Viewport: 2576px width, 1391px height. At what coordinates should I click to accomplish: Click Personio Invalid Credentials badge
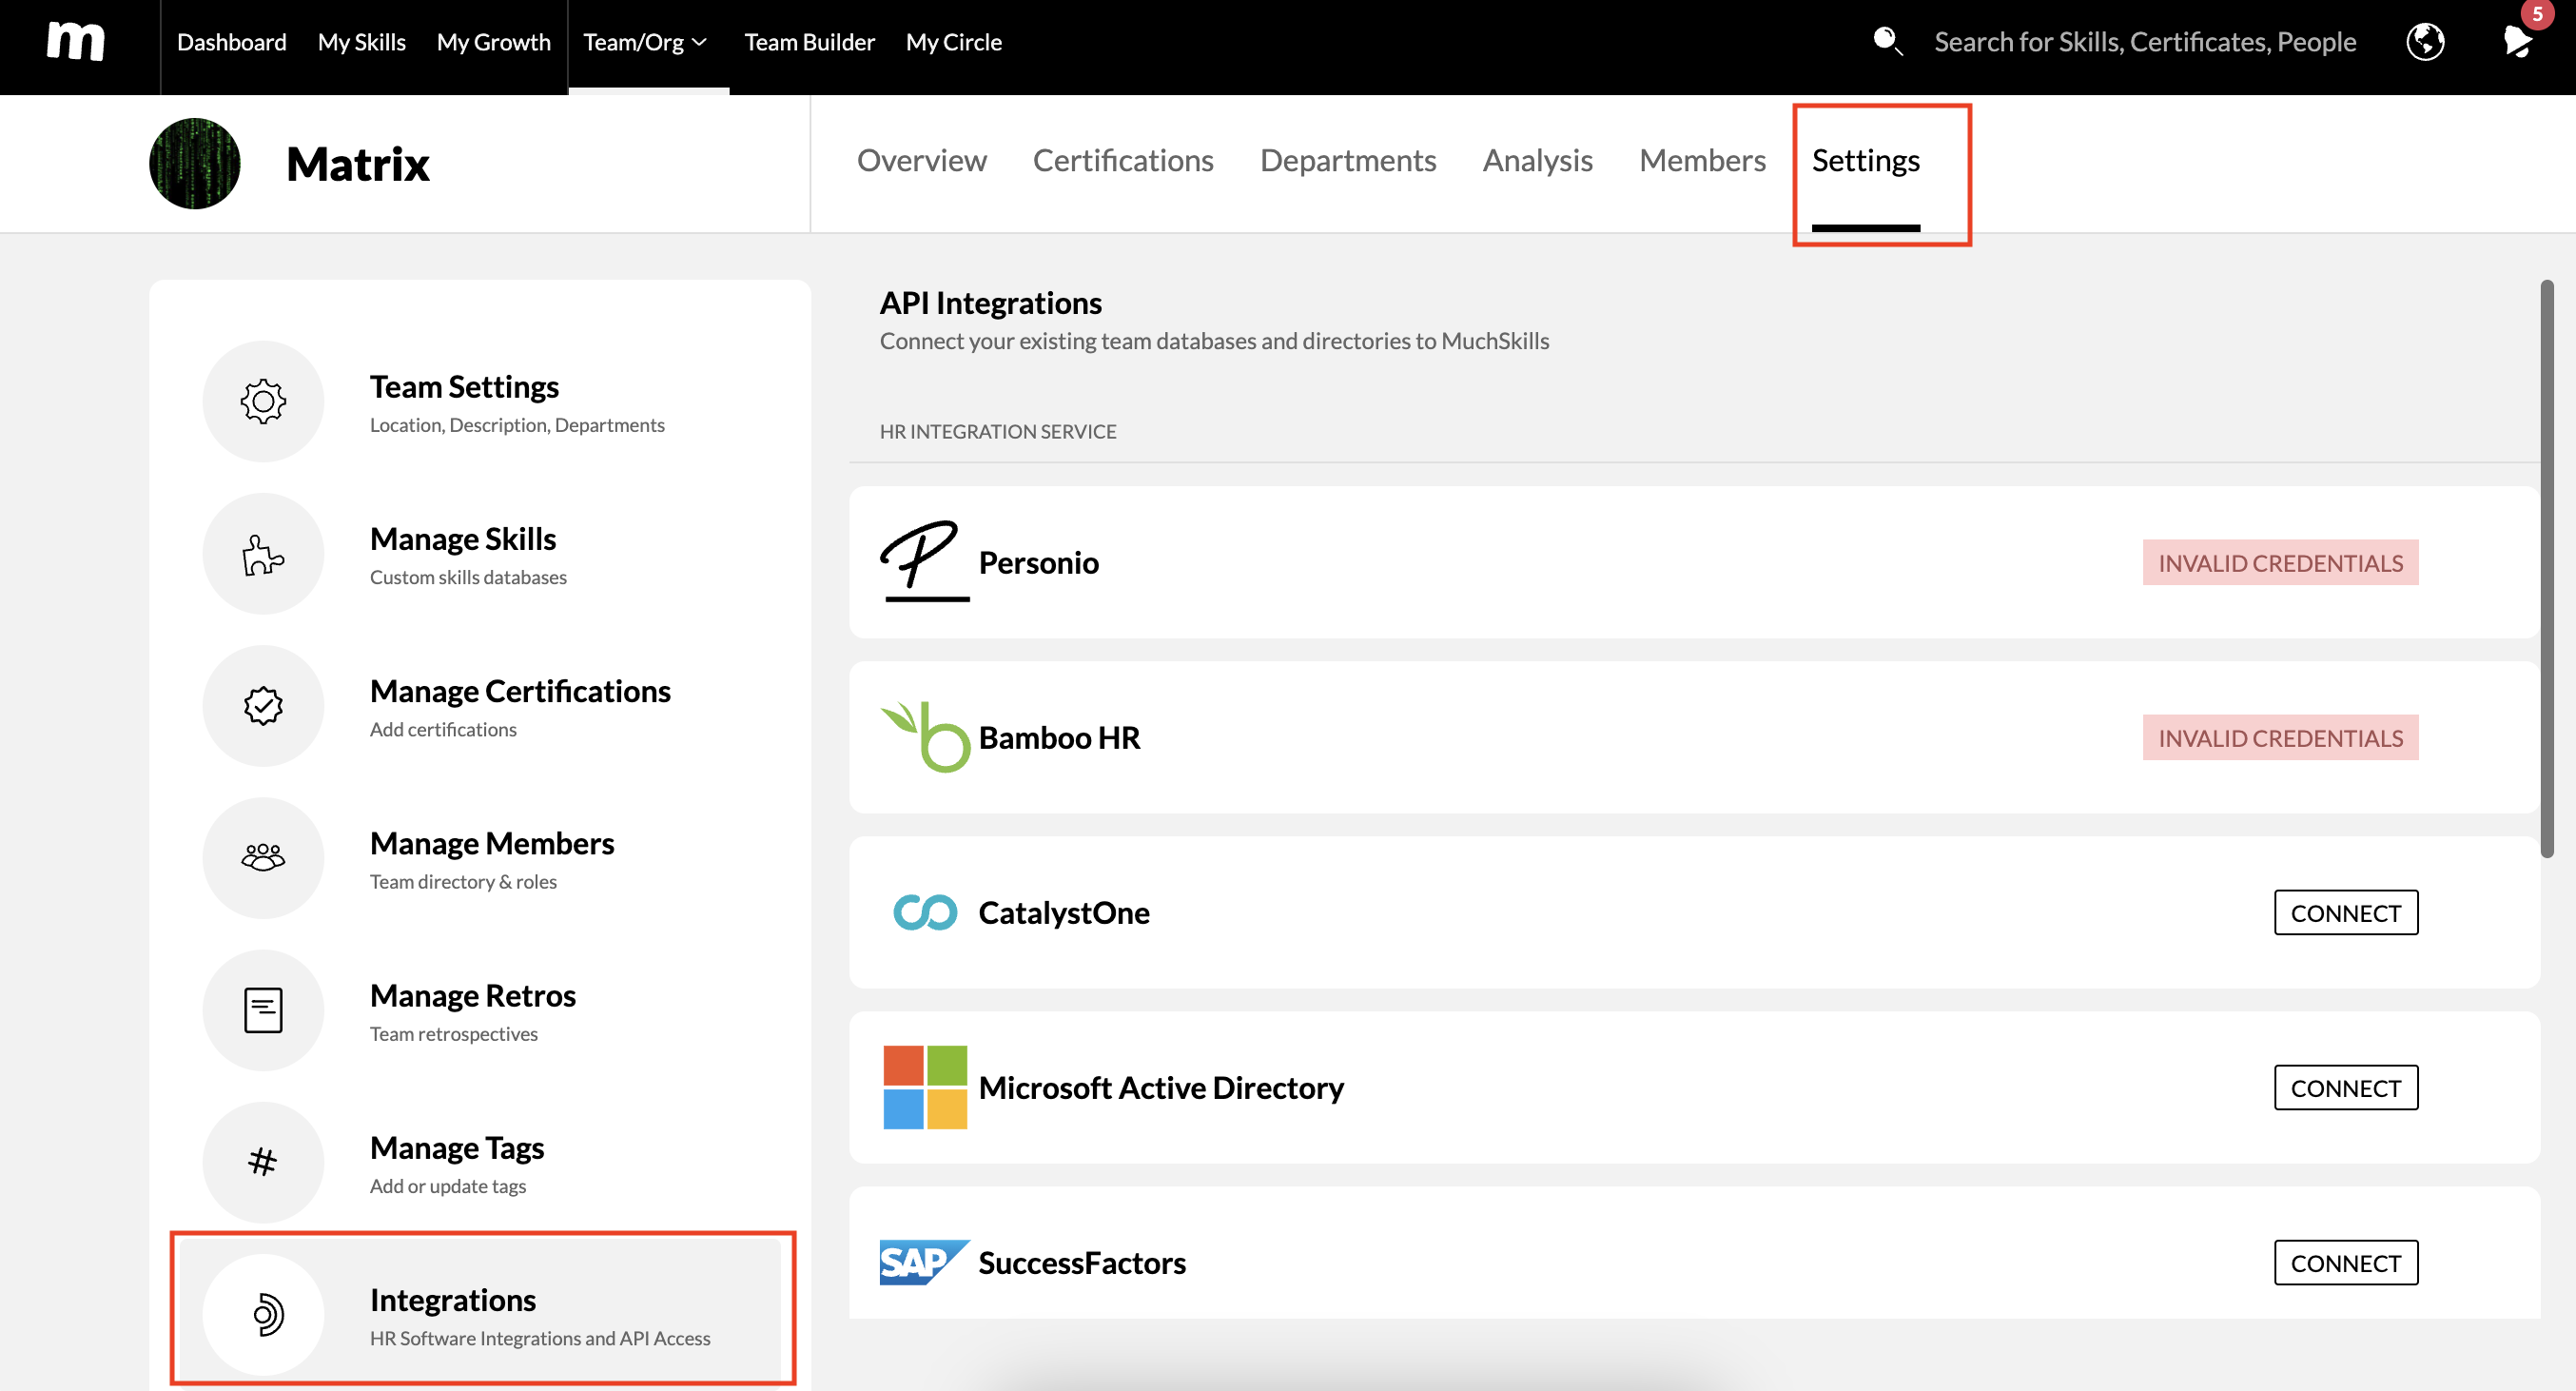pos(2279,563)
